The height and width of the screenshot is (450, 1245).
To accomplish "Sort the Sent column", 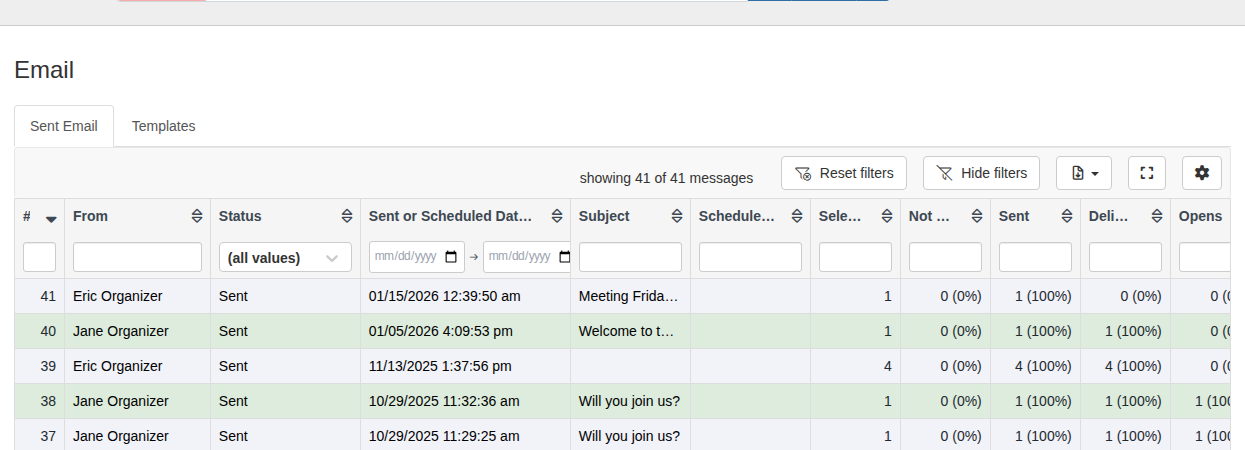I will (x=1067, y=216).
